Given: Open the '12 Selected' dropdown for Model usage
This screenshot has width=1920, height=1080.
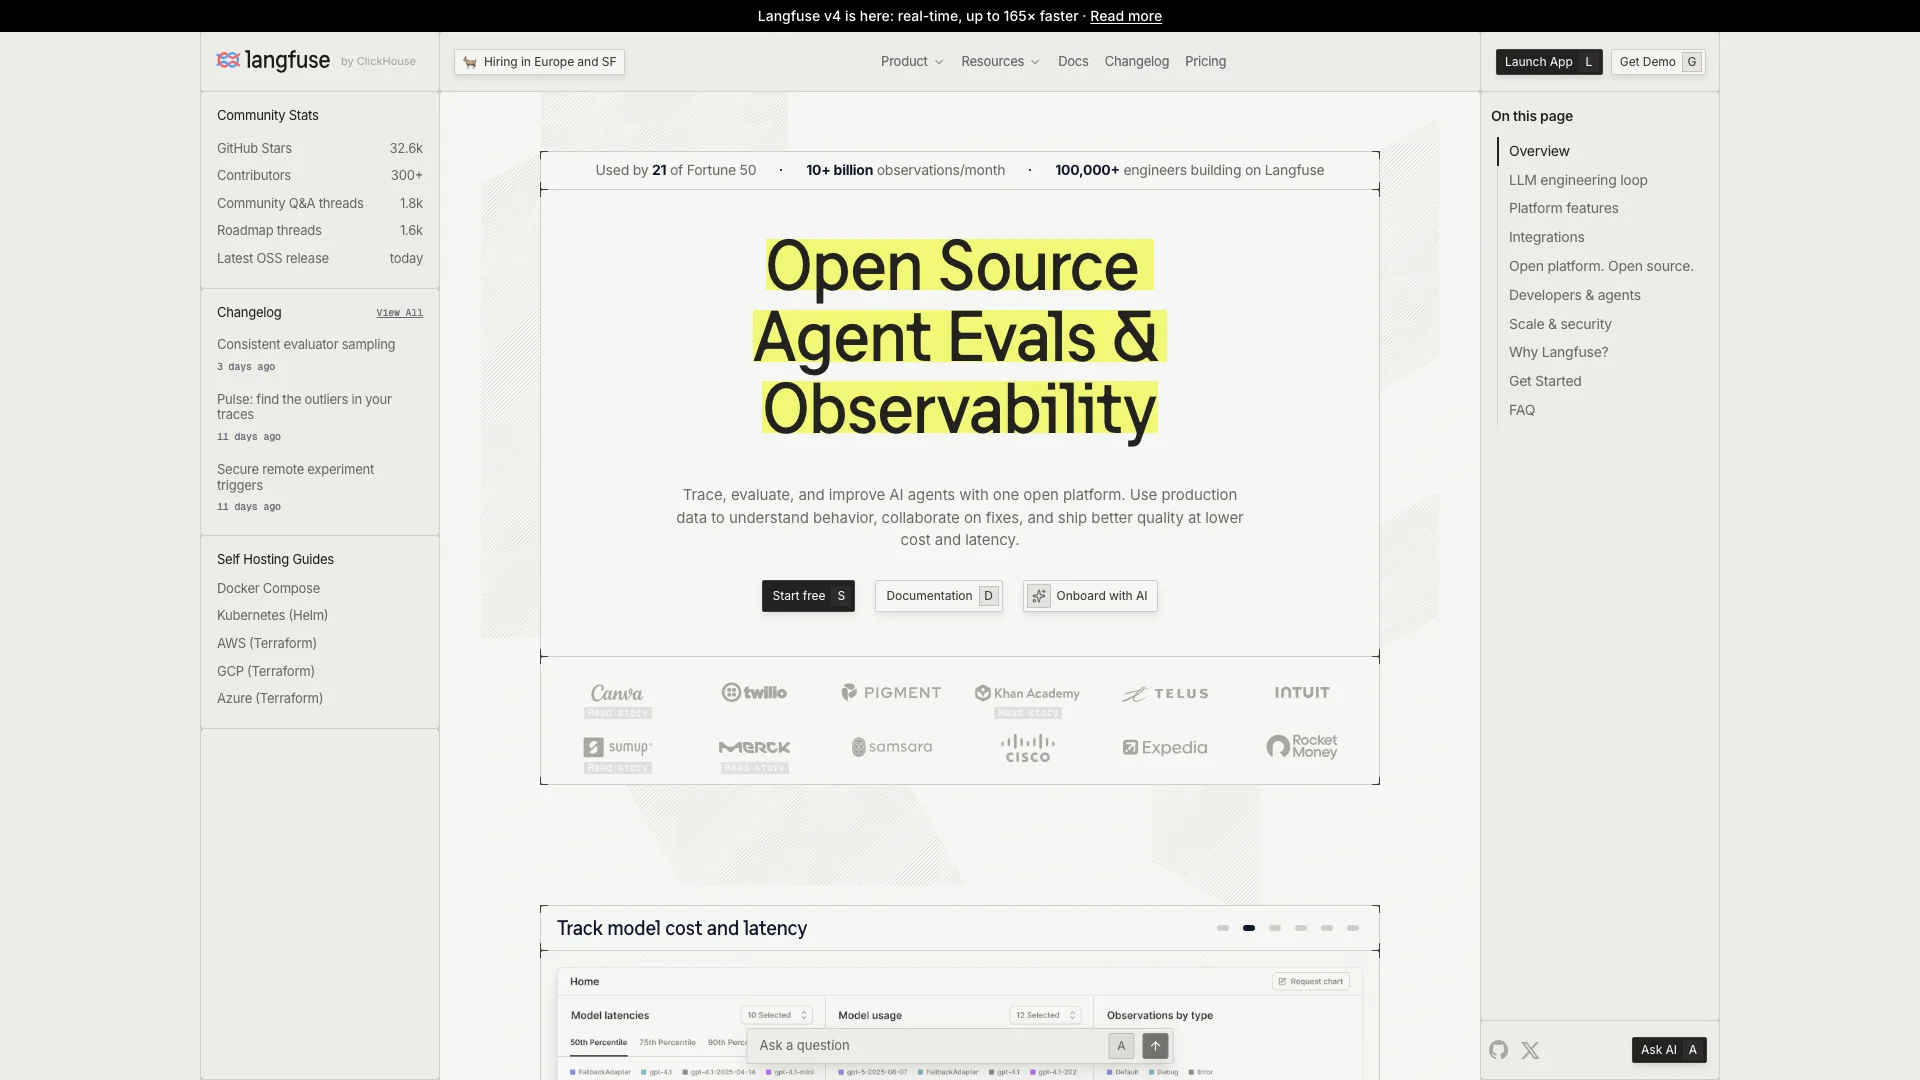Looking at the screenshot, I should click(1045, 1015).
